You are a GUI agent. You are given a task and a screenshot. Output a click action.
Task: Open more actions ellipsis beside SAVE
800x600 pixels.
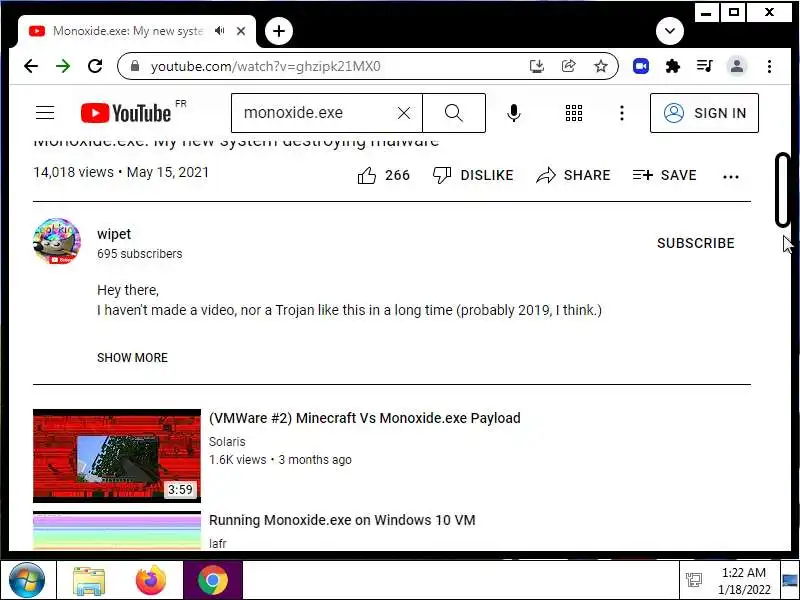(731, 177)
